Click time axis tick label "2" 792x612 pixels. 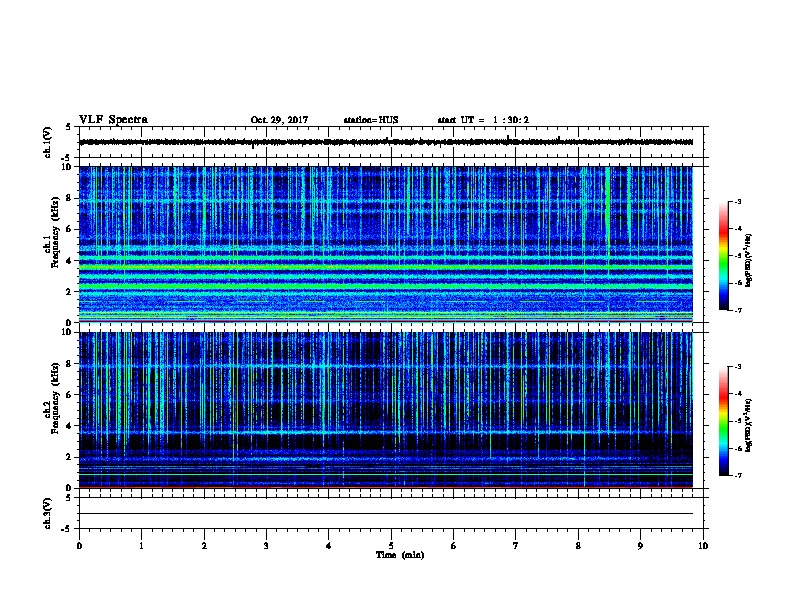204,545
